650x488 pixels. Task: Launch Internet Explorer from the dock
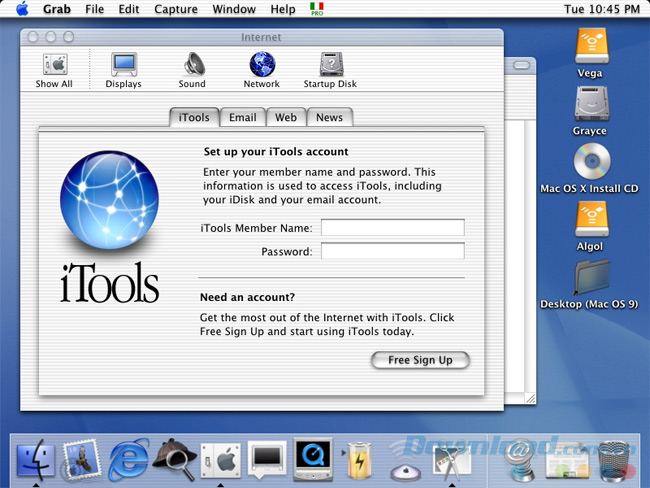click(x=129, y=459)
